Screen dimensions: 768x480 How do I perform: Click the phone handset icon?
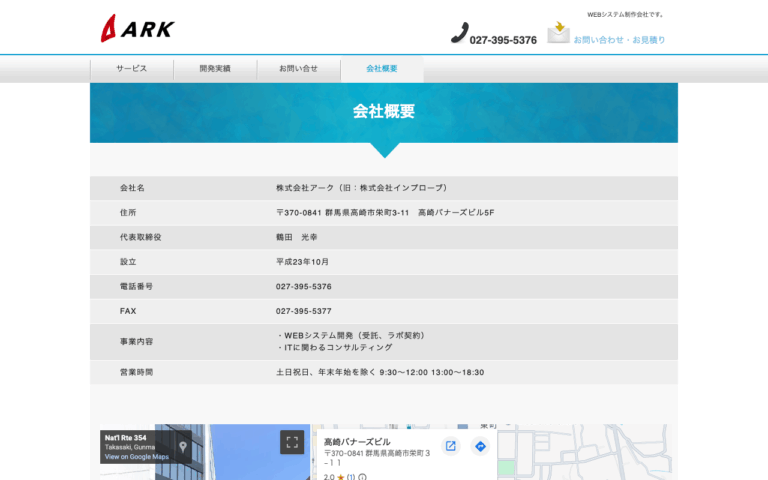click(459, 33)
